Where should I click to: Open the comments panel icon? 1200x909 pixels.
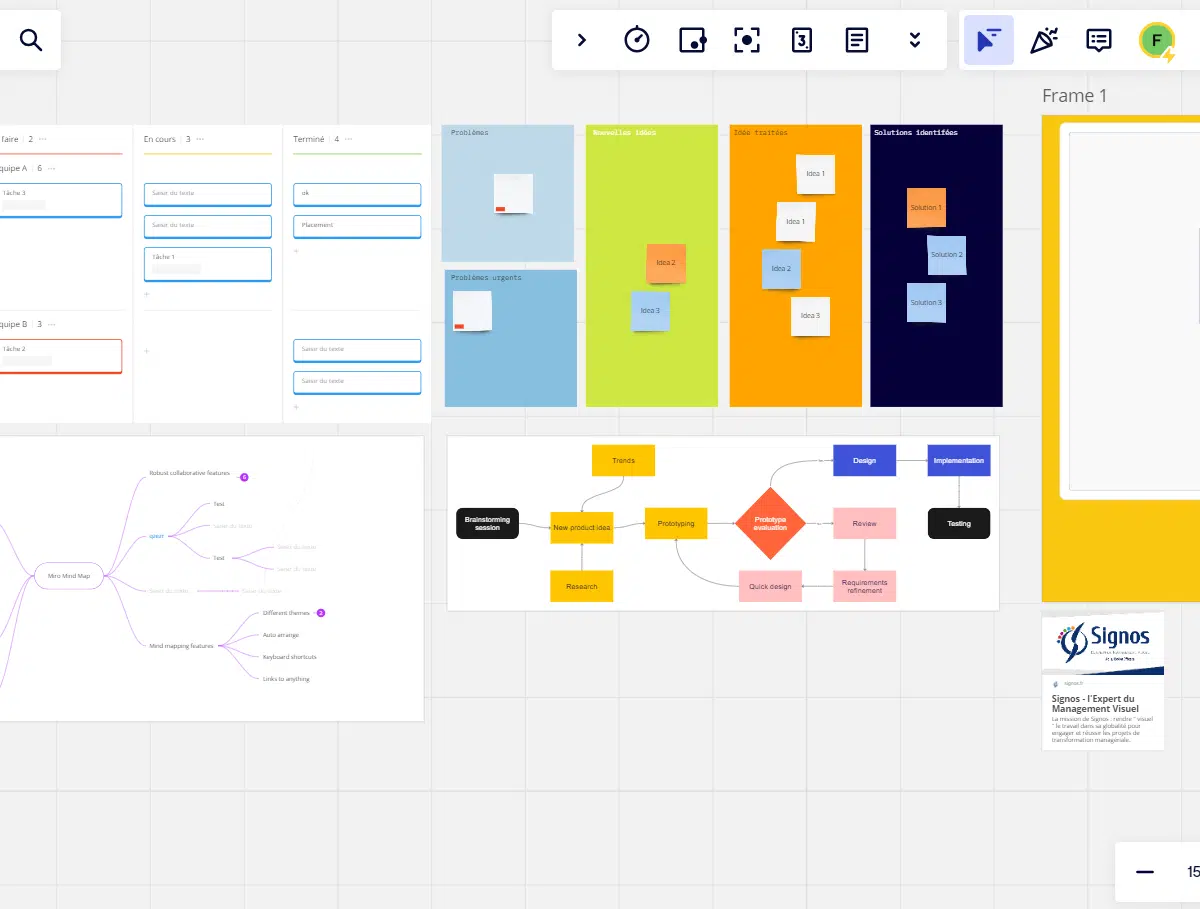(1099, 40)
